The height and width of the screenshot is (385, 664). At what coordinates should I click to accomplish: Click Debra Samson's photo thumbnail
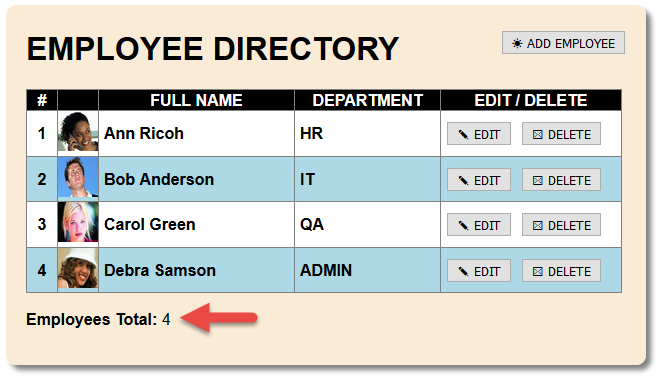click(x=78, y=268)
